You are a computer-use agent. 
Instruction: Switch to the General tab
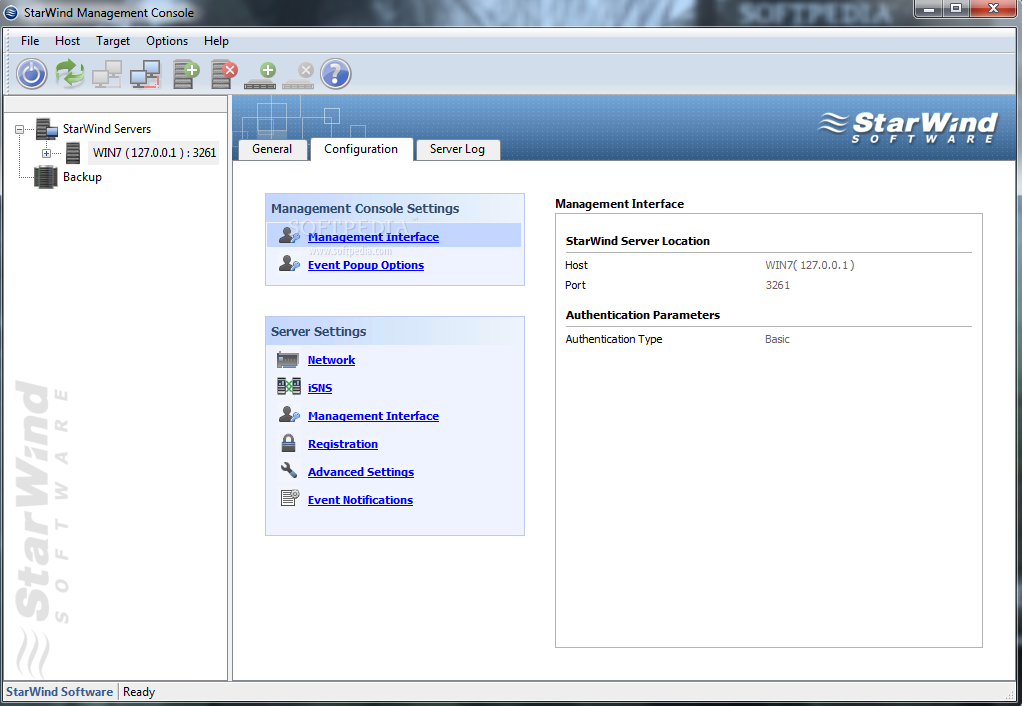[272, 149]
